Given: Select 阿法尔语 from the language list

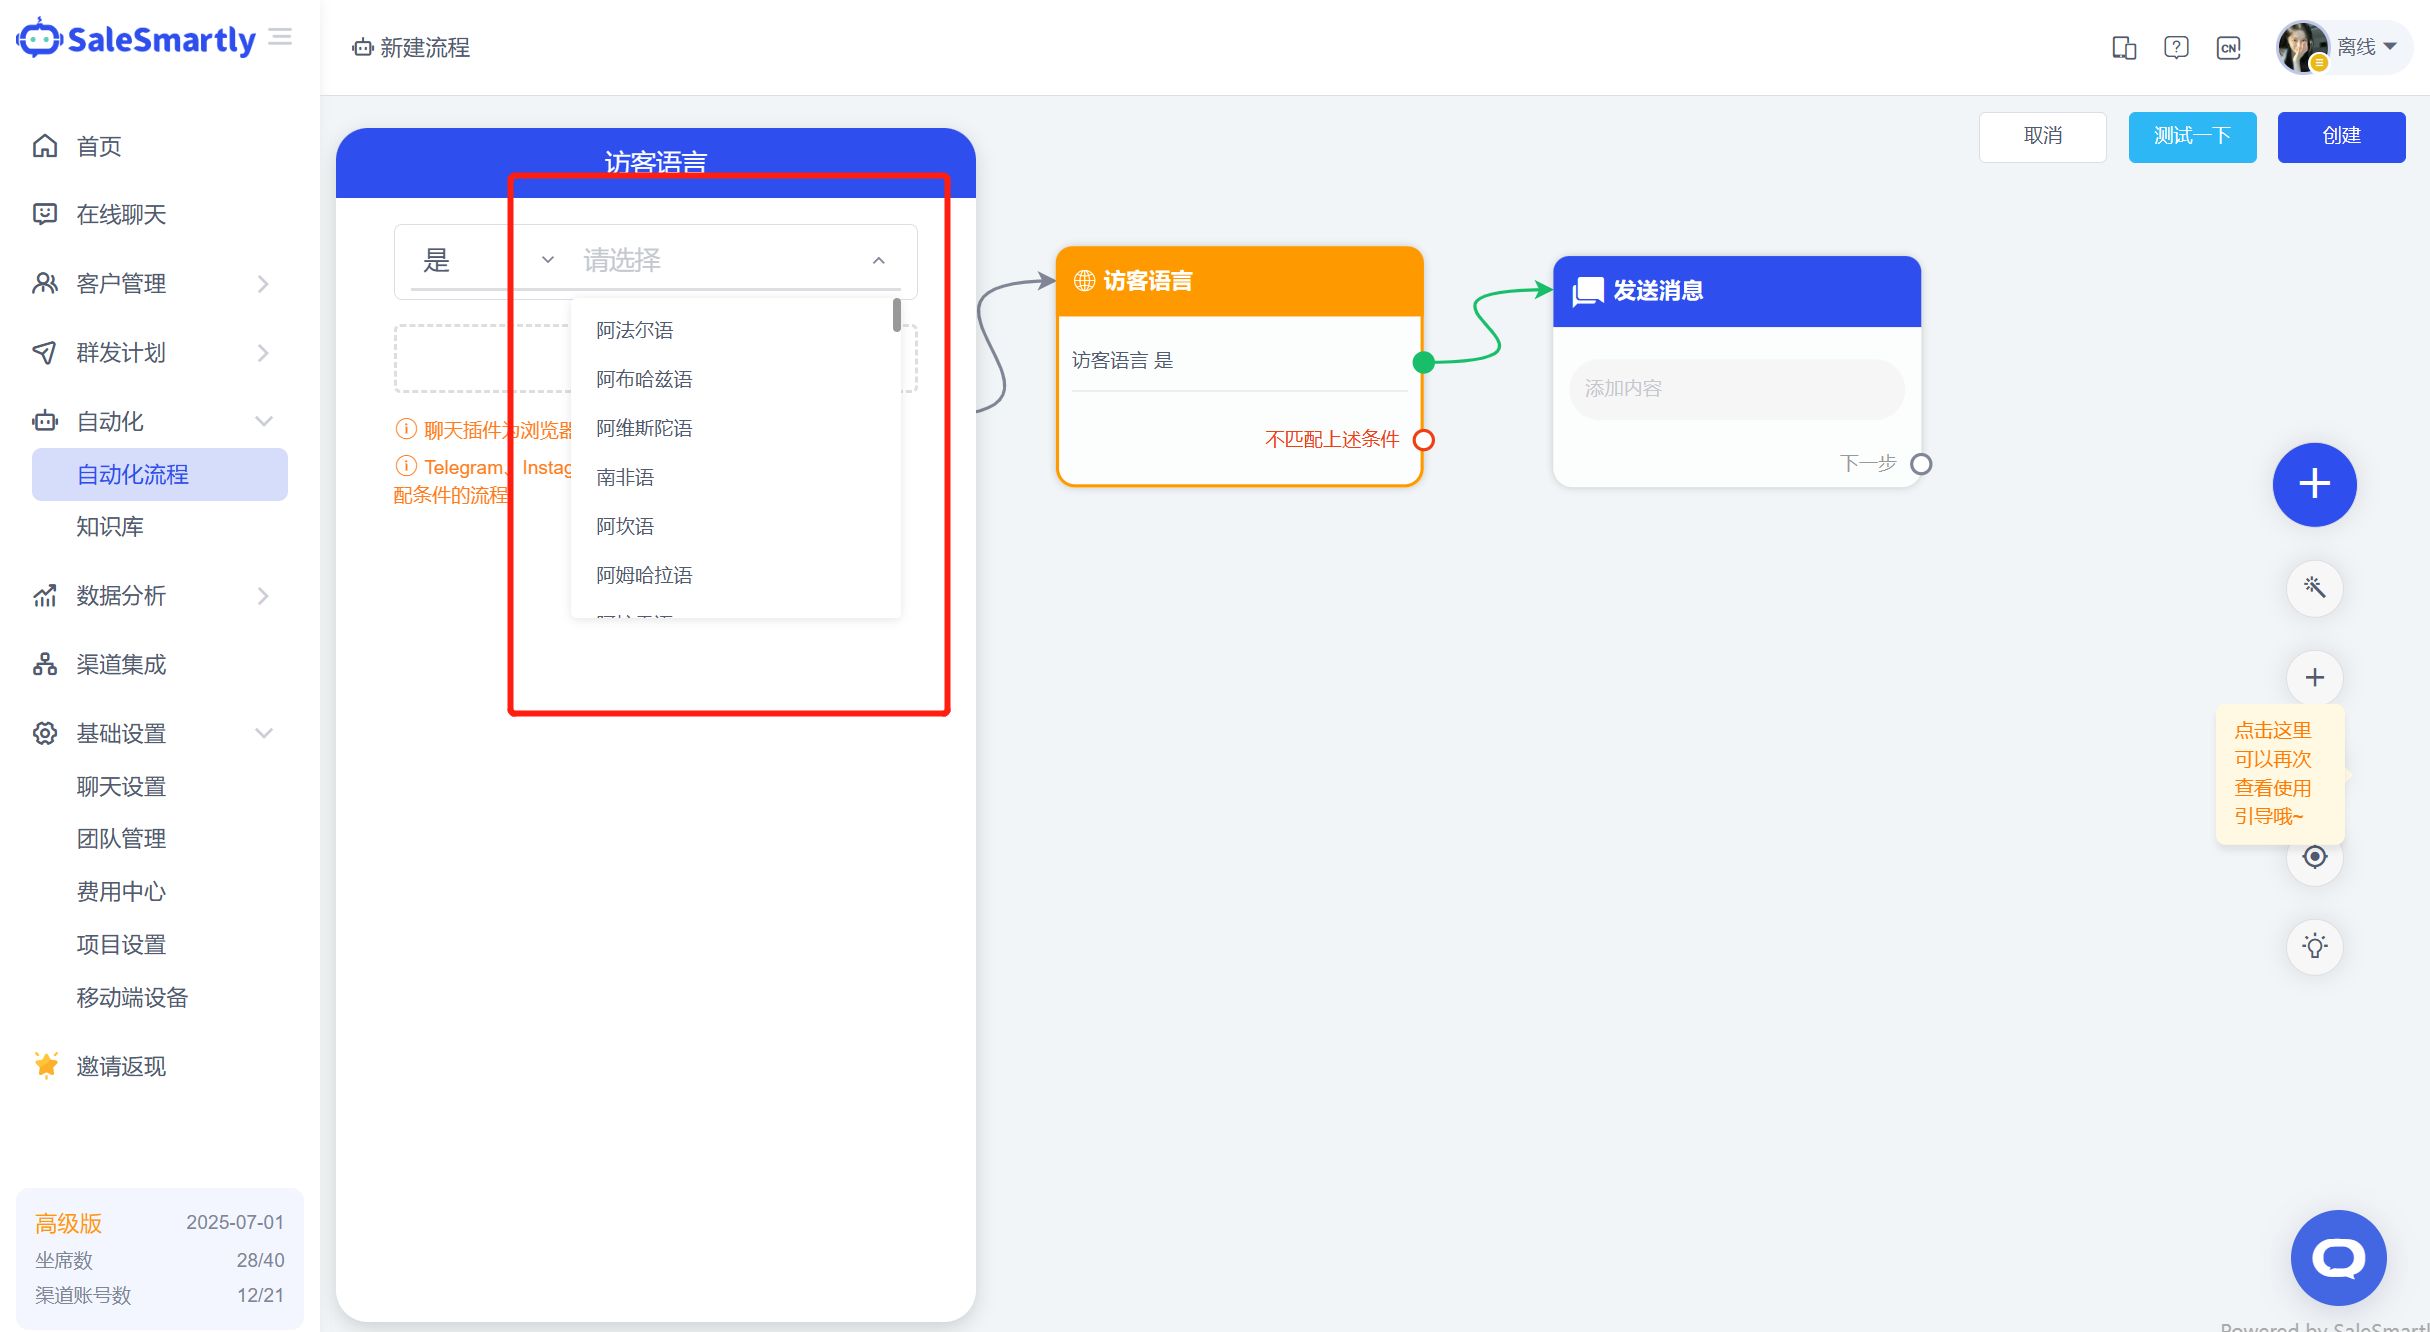Looking at the screenshot, I should 635,330.
